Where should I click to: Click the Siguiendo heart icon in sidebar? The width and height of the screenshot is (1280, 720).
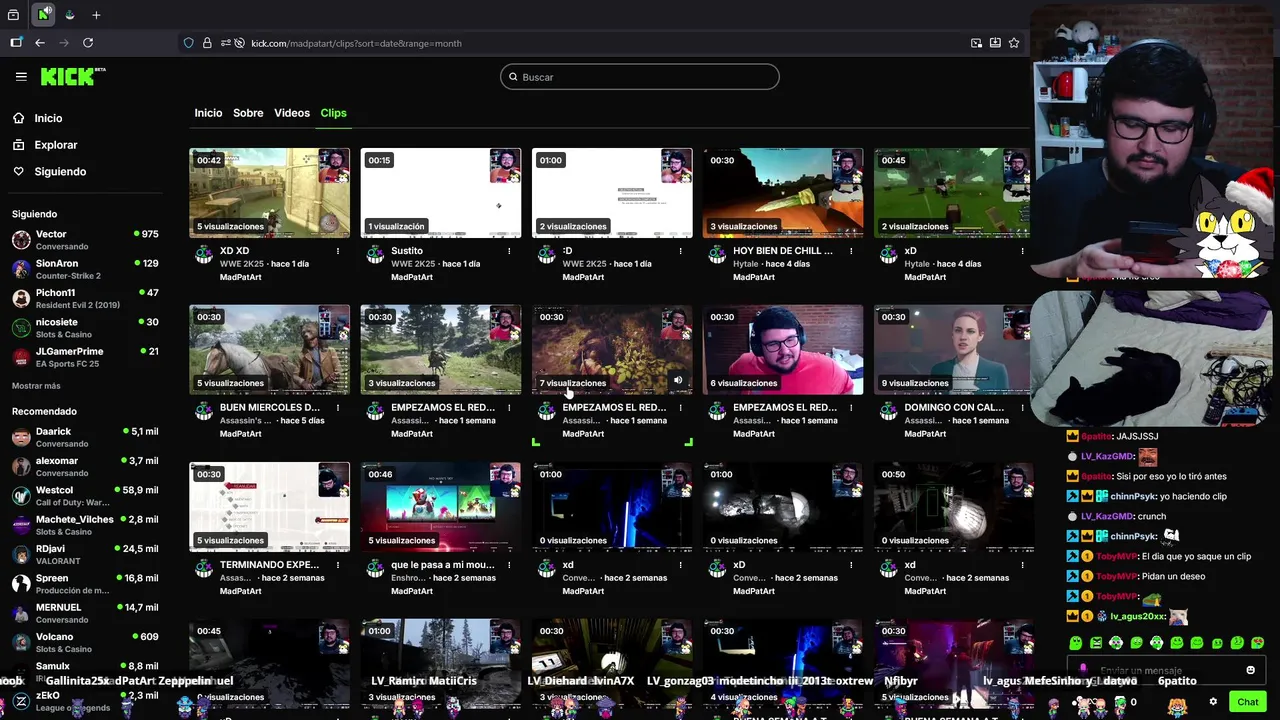[x=18, y=172]
